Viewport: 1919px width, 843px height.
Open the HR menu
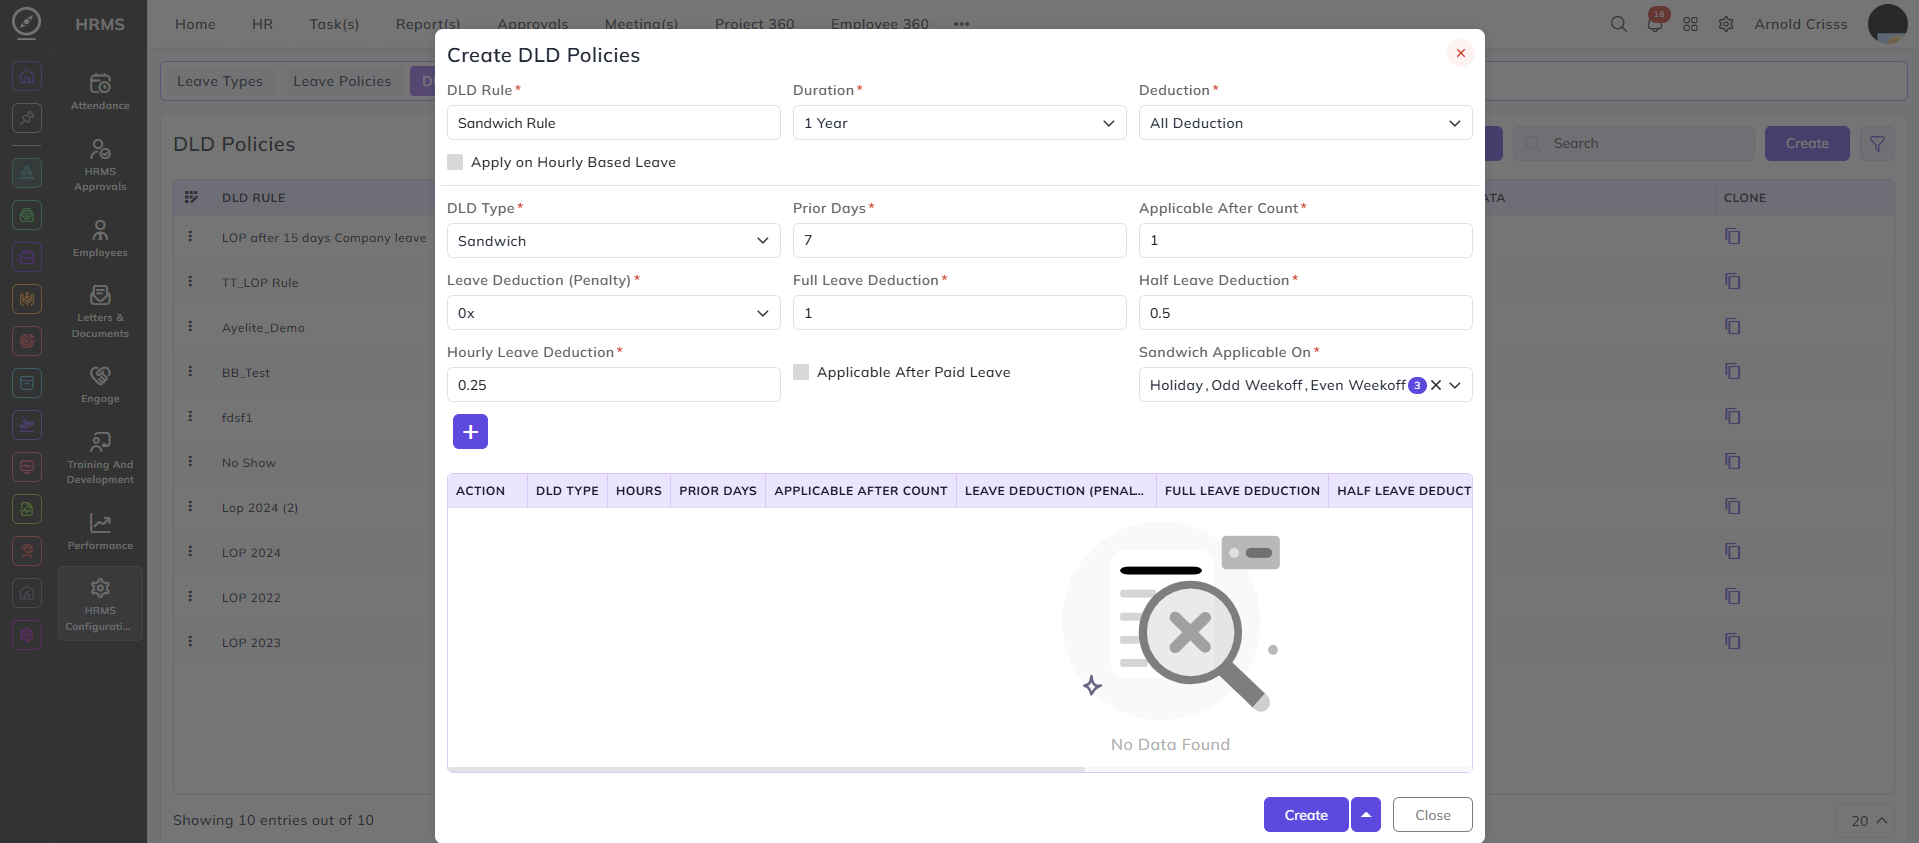(x=262, y=24)
